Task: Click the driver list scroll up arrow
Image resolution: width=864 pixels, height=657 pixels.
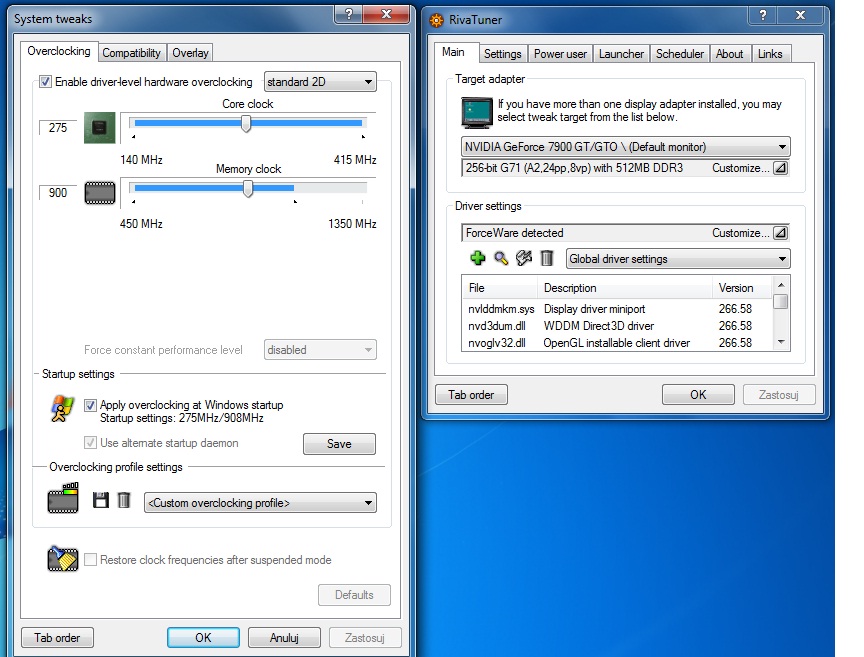Action: (x=781, y=284)
